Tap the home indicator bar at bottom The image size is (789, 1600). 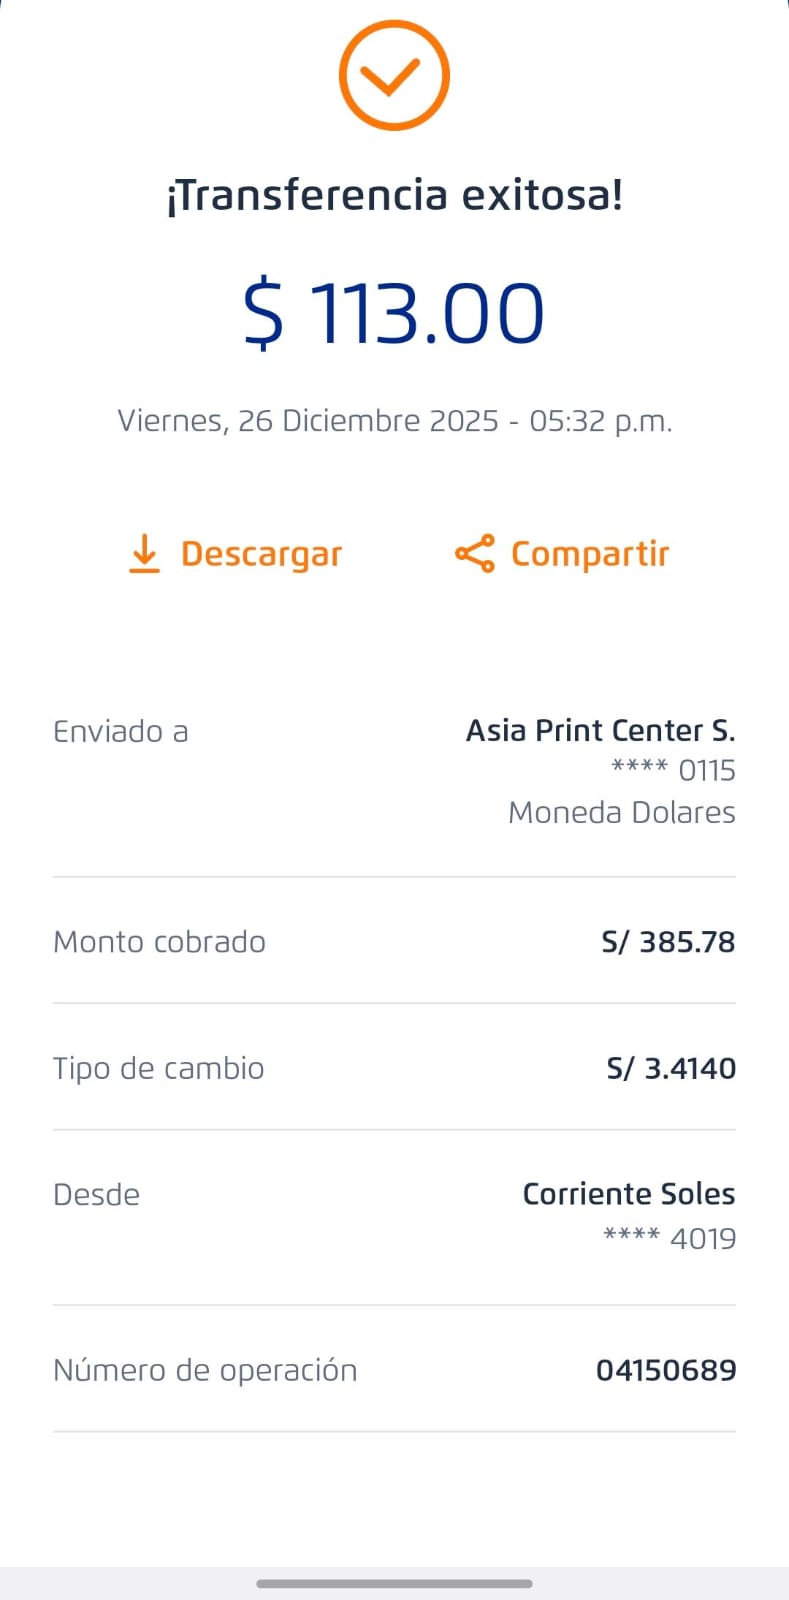[x=394, y=1583]
